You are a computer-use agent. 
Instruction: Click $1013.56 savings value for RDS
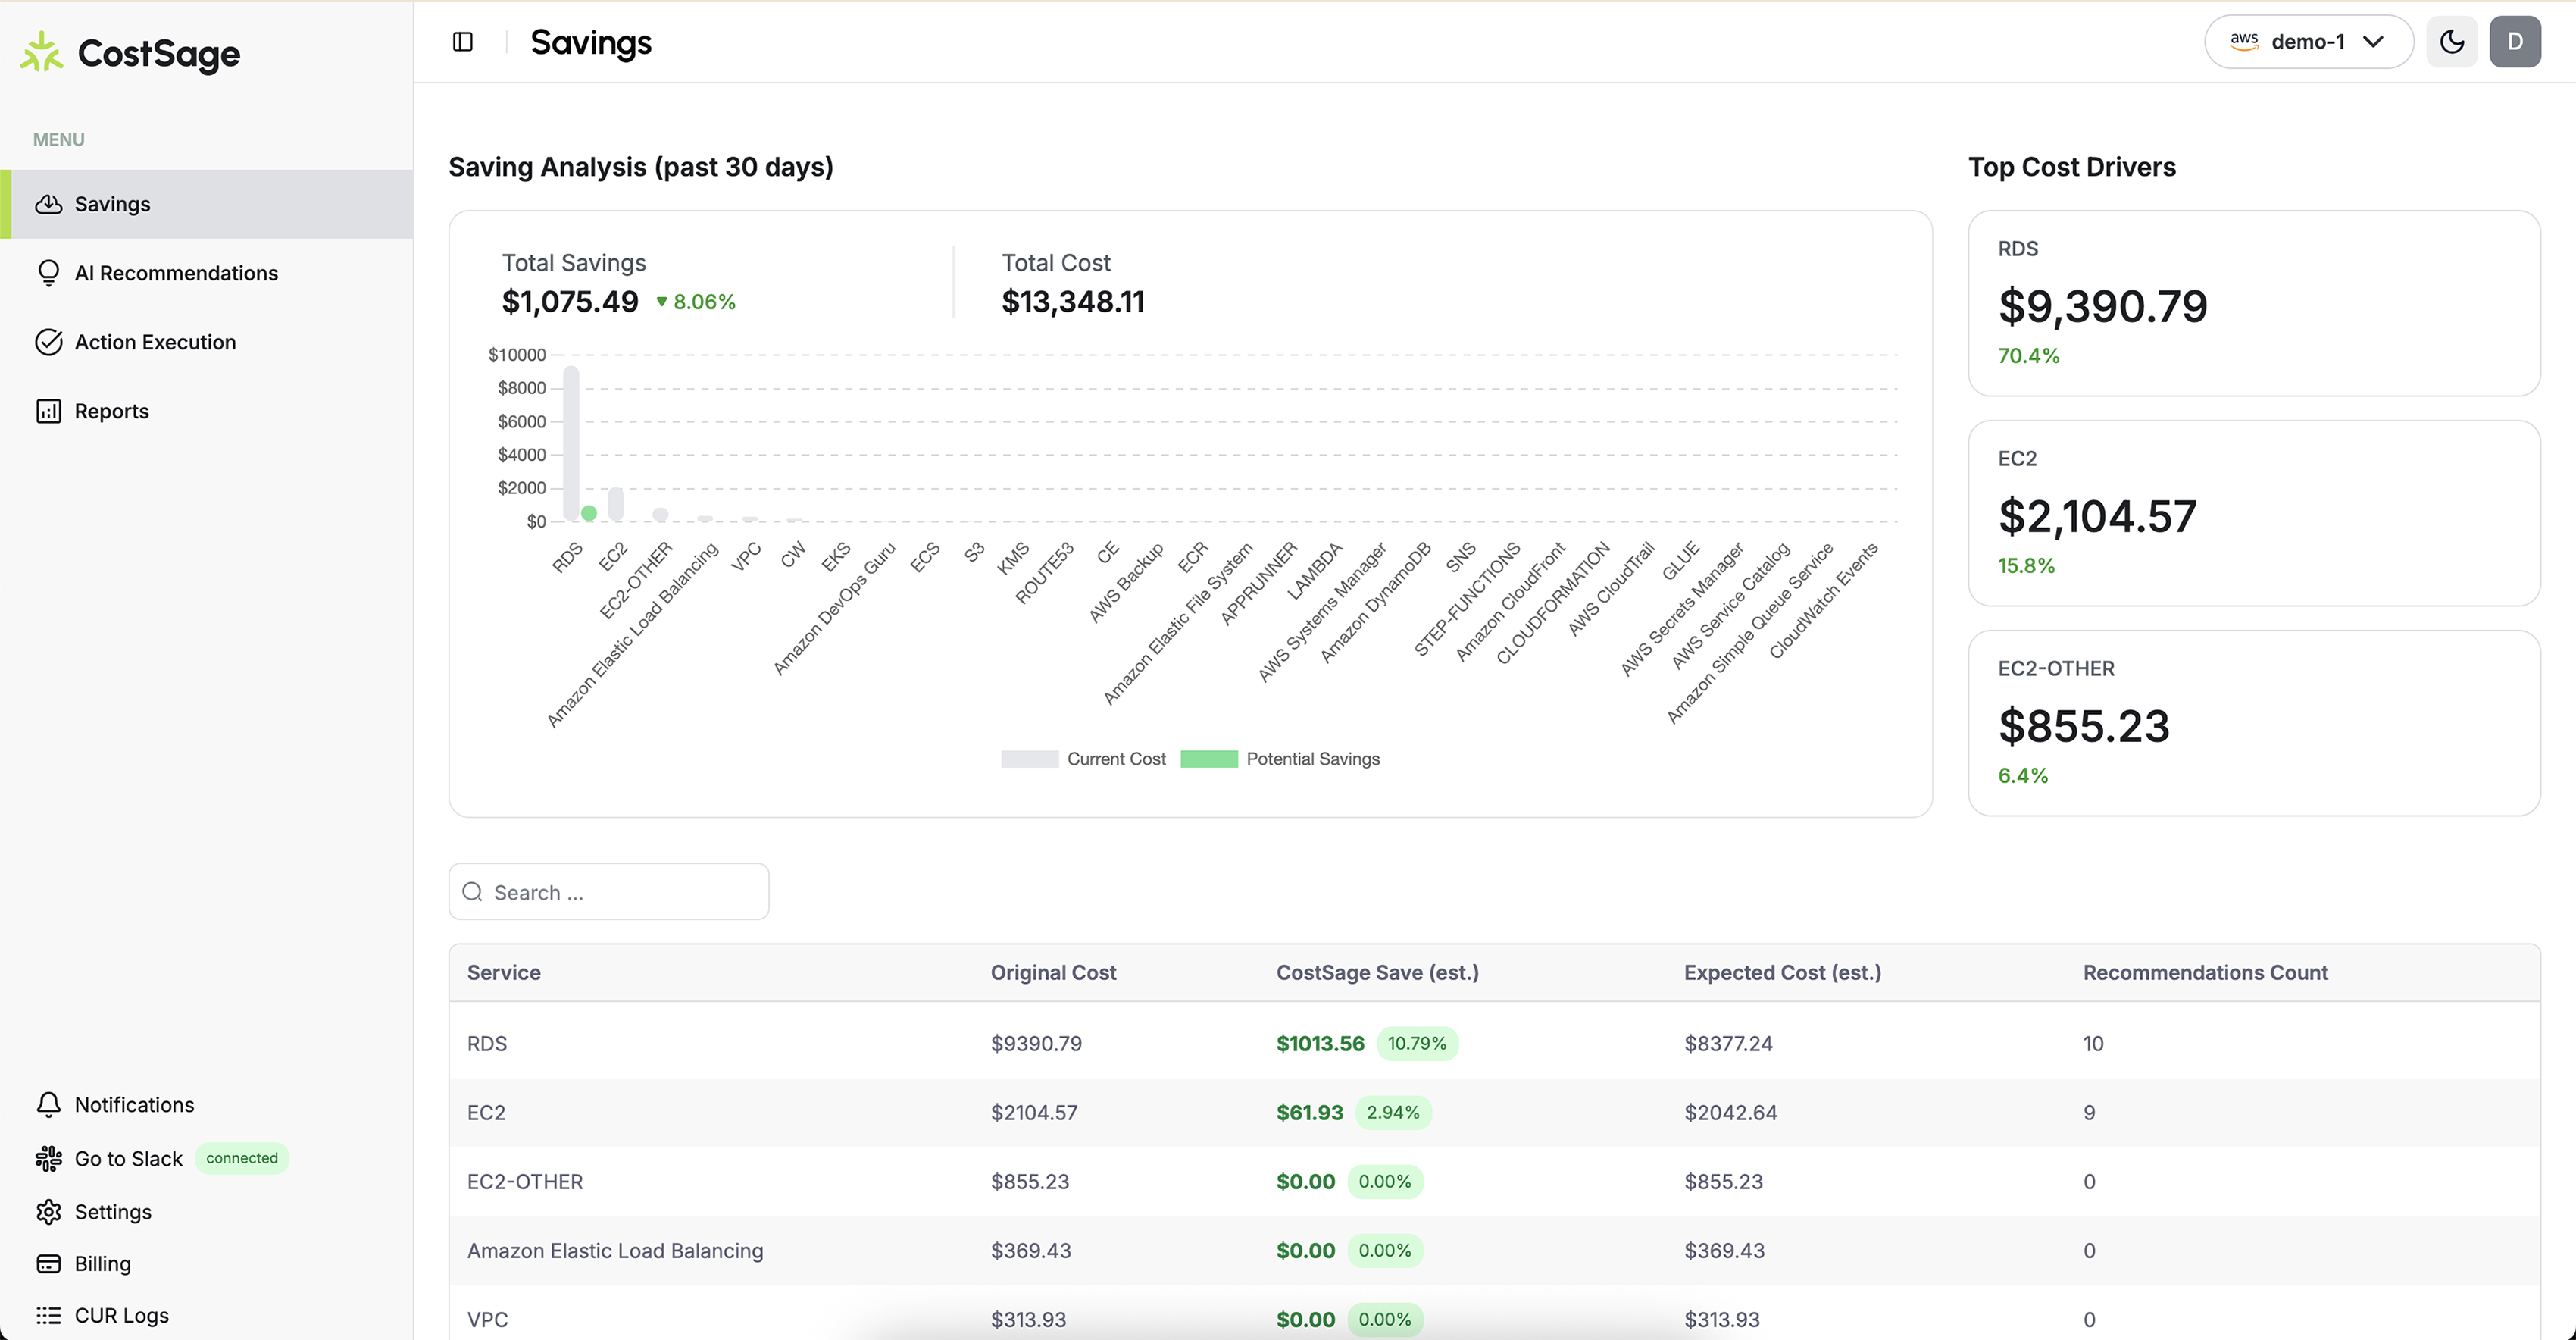1320,1043
